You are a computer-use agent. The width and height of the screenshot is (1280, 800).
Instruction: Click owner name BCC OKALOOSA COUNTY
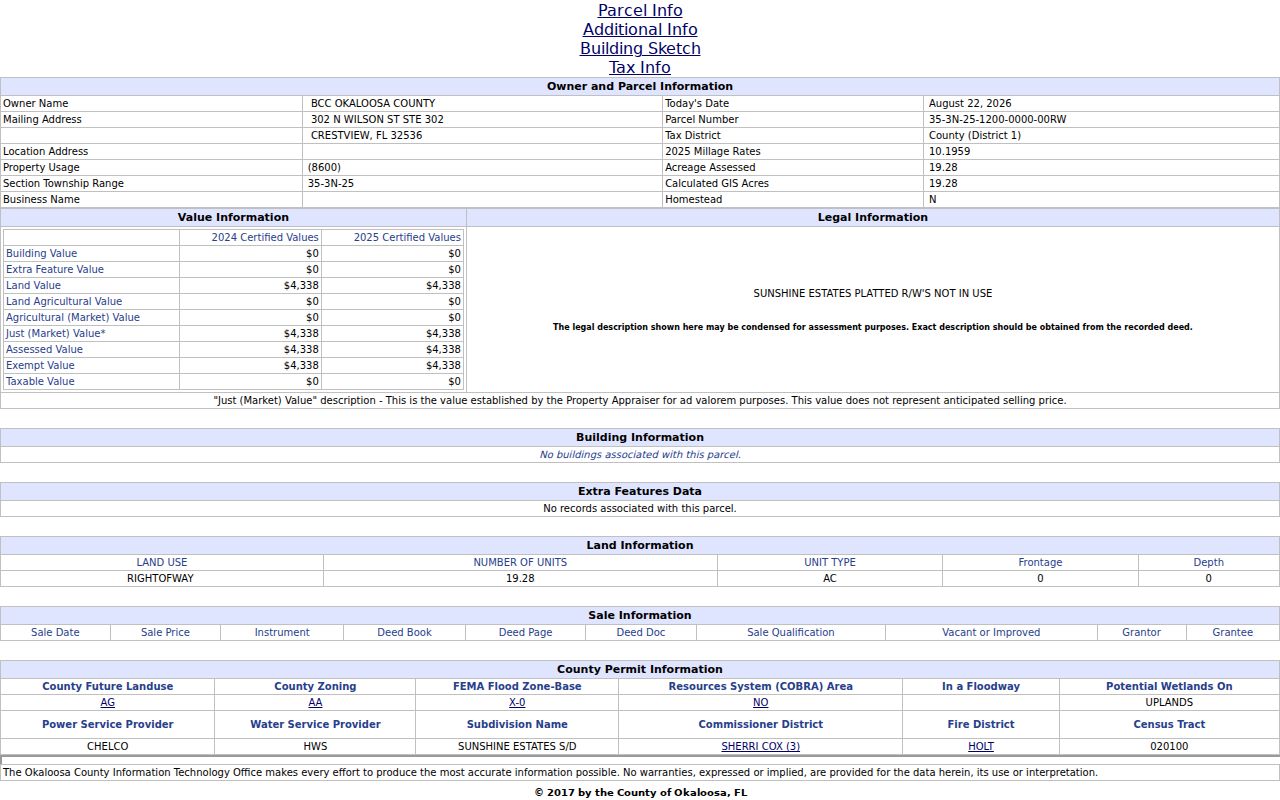tap(373, 103)
